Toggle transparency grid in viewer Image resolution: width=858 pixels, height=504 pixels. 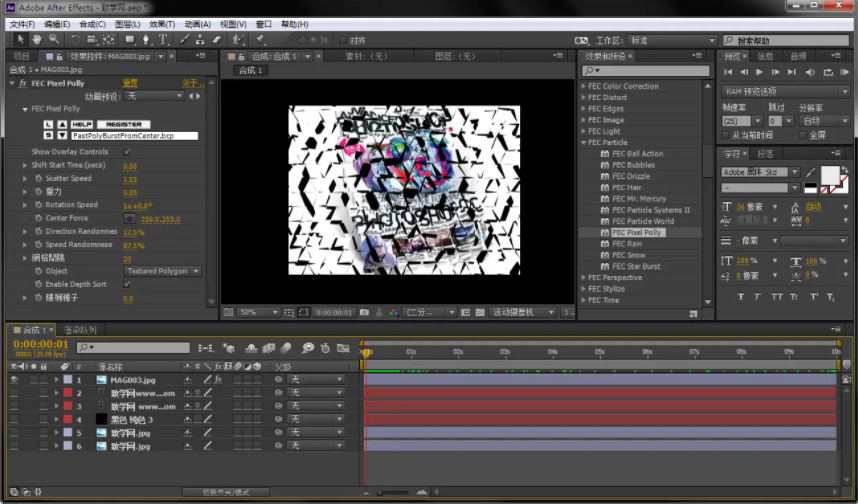click(x=480, y=312)
